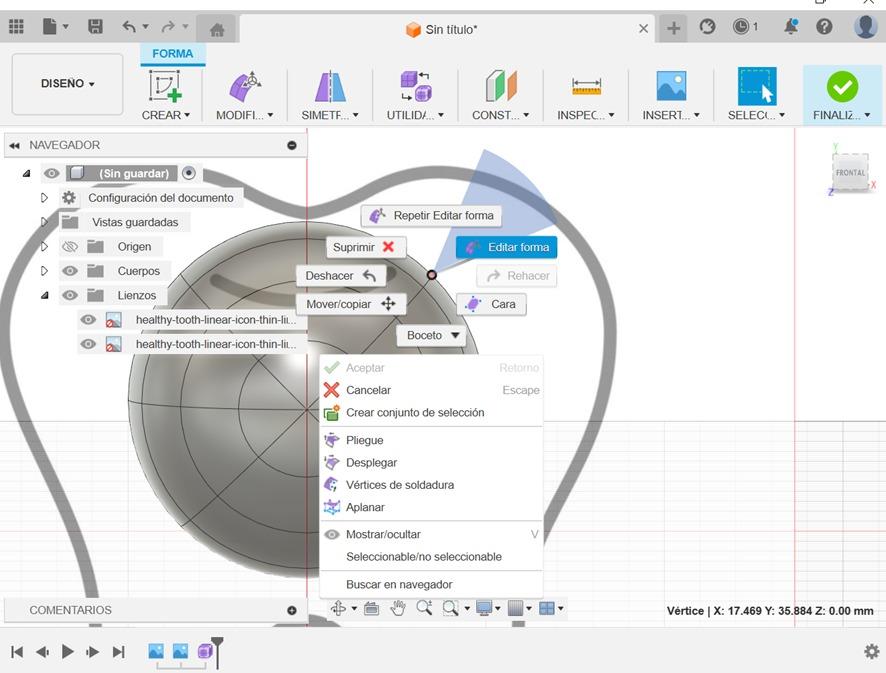Screen dimensions: 886x673
Task: Select Vértices de soldadura menu entry
Action: (x=399, y=485)
